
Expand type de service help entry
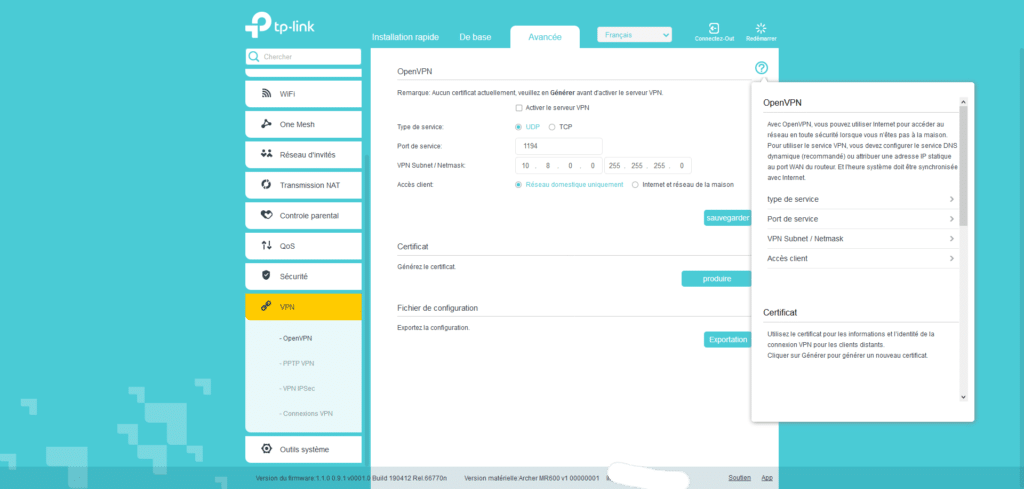858,199
